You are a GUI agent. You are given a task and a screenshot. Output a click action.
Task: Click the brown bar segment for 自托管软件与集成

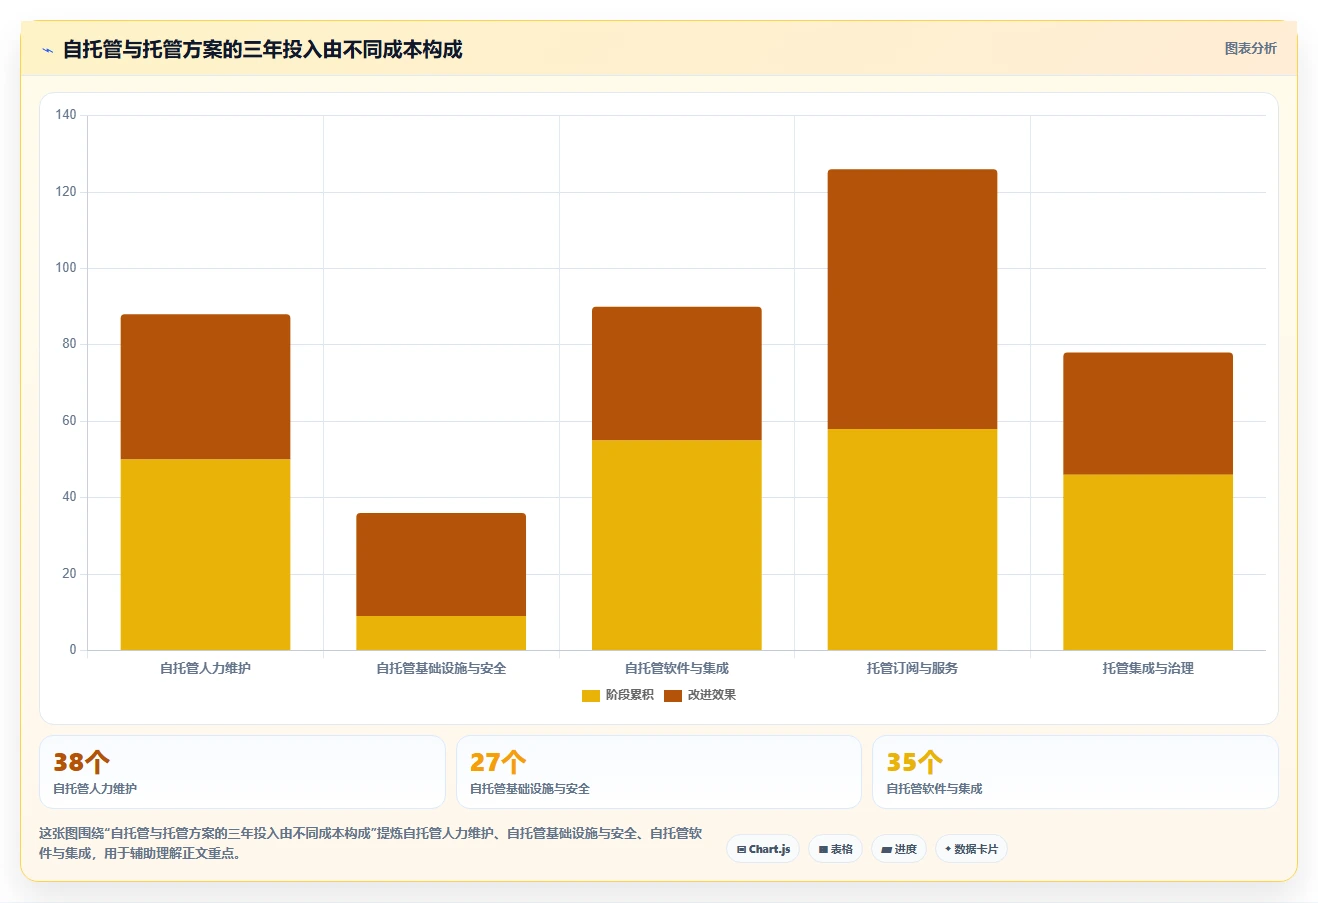[x=677, y=374]
